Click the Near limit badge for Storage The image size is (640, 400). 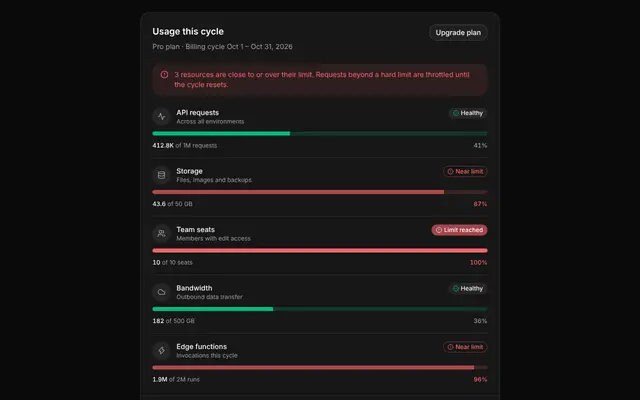465,171
